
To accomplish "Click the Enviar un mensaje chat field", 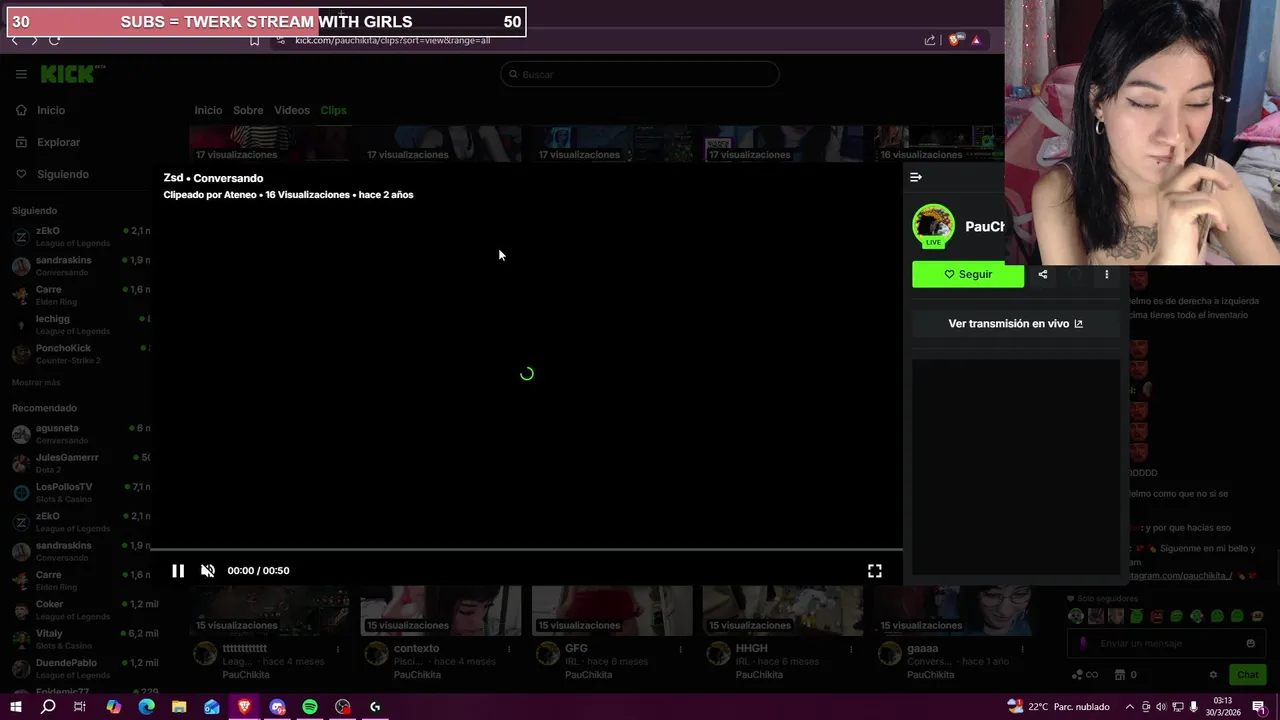I will pos(1165,644).
